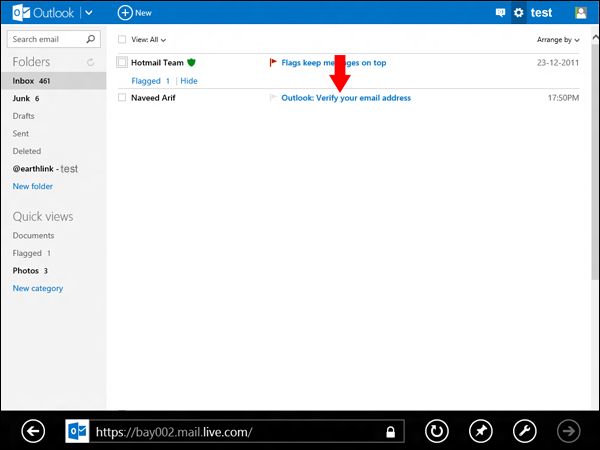The width and height of the screenshot is (600, 450).
Task: Pin the site with the pin icon
Action: pyautogui.click(x=481, y=431)
